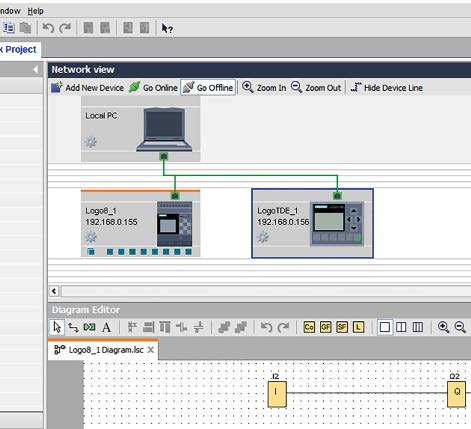Zoom in the diagram editor
Image resolution: width=471 pixels, height=429 pixels.
[x=443, y=327]
